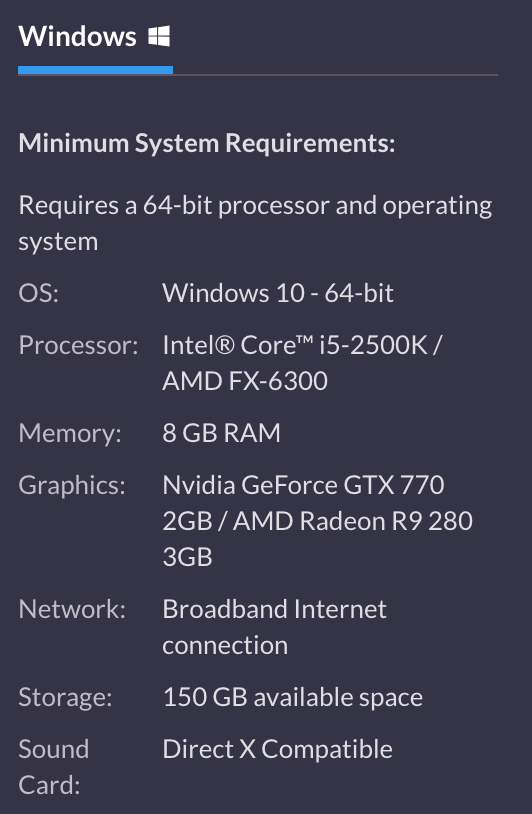Viewport: 532px width, 814px height.
Task: Click the Storage label
Action: [x=65, y=698]
